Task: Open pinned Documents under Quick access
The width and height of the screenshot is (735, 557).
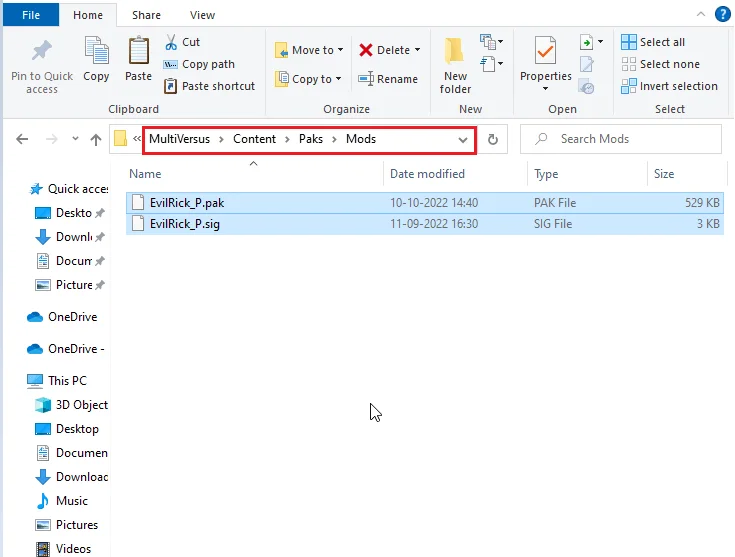Action: (x=70, y=261)
